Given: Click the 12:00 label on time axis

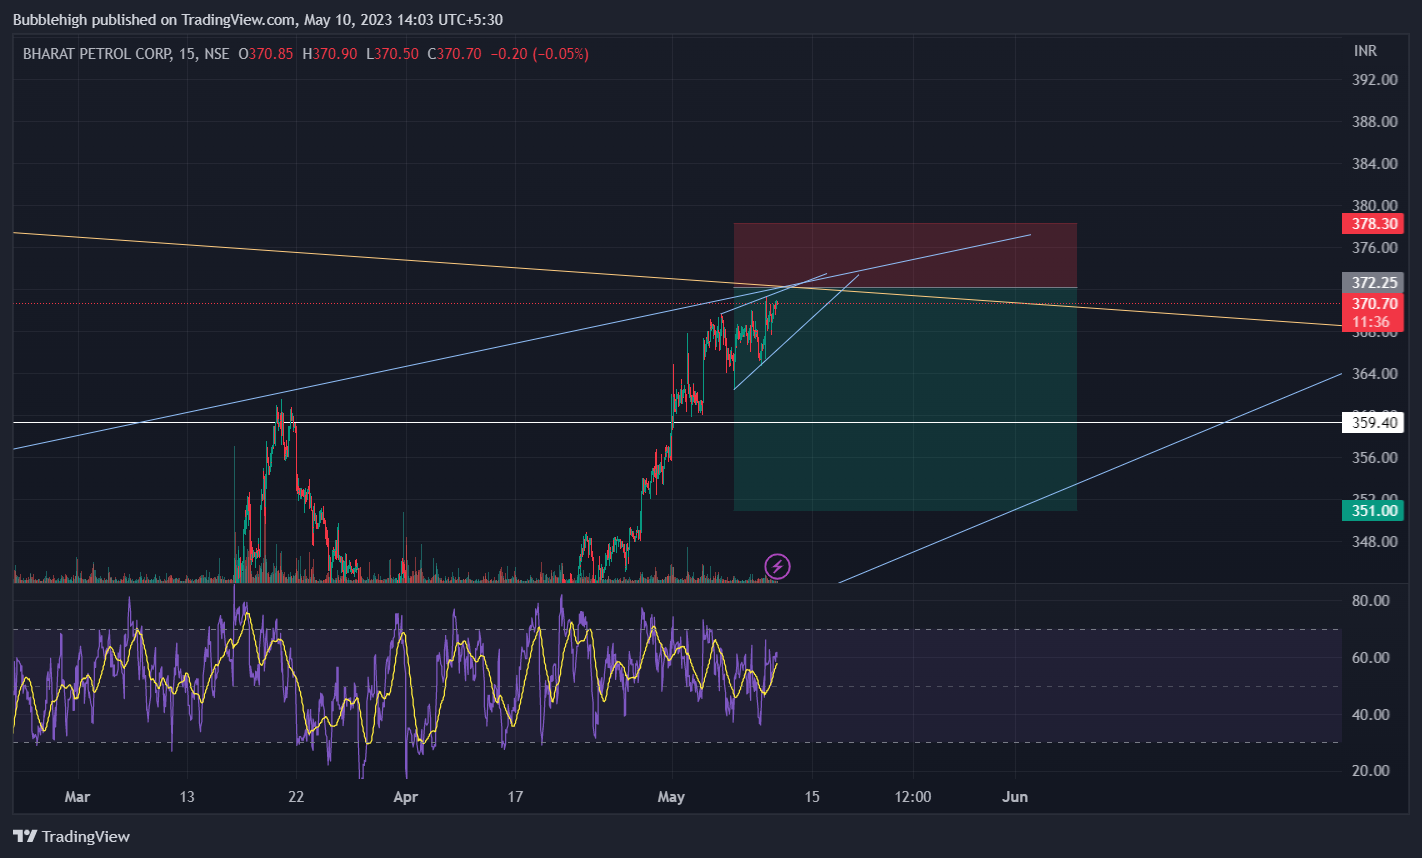Looking at the screenshot, I should (x=913, y=797).
